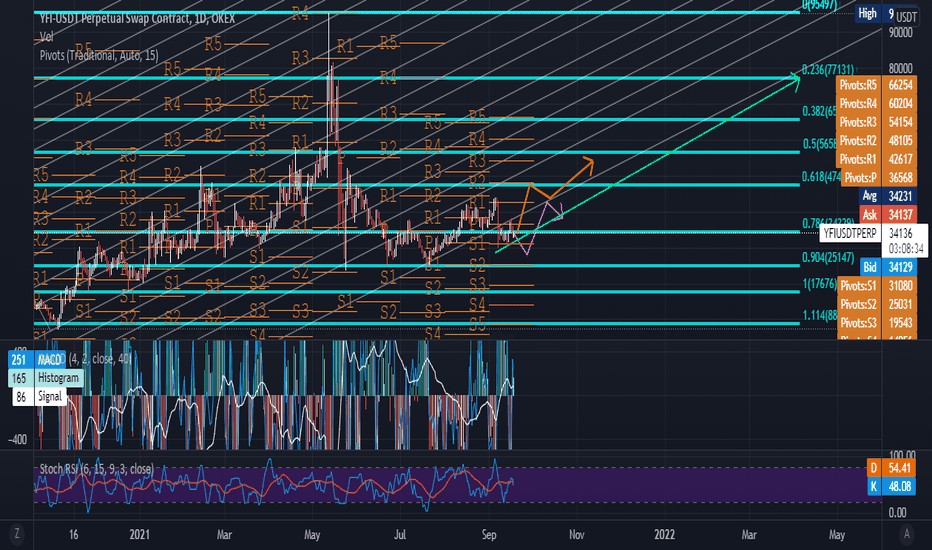
Task: Click the Signal legend label
Action: (50, 396)
